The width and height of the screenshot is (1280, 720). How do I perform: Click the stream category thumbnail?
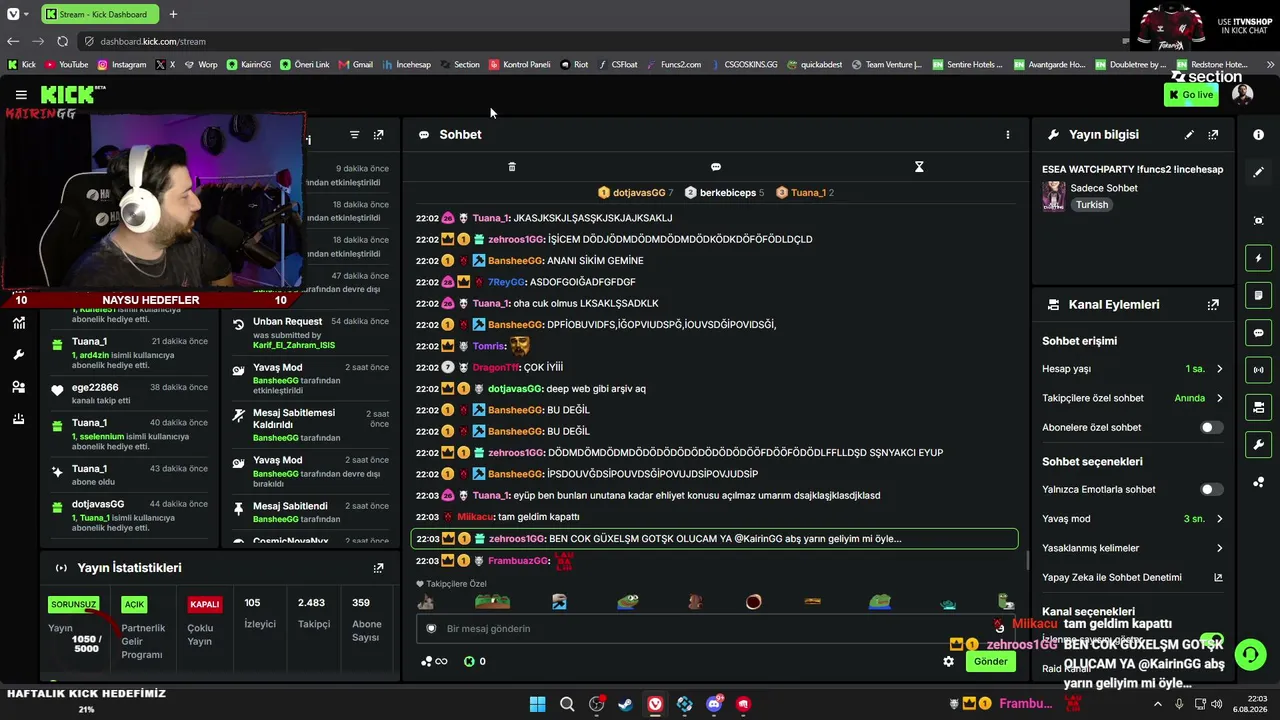pos(1054,196)
